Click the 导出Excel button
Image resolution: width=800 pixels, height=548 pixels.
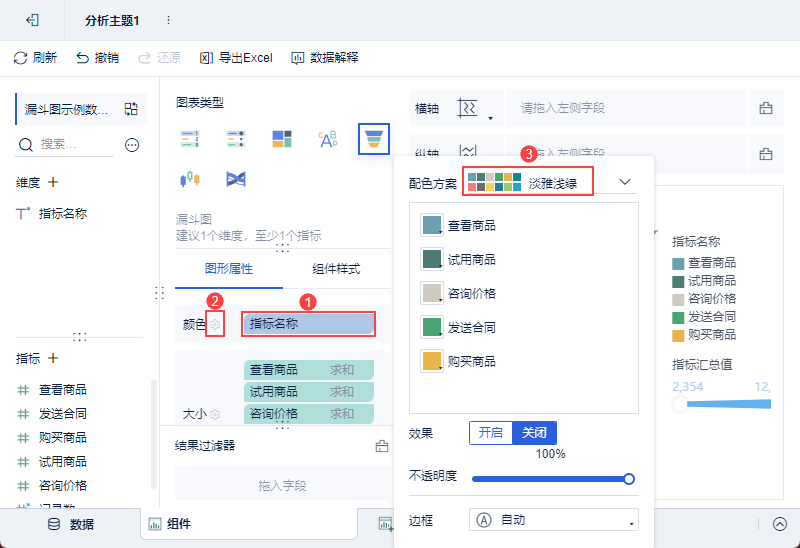click(236, 57)
